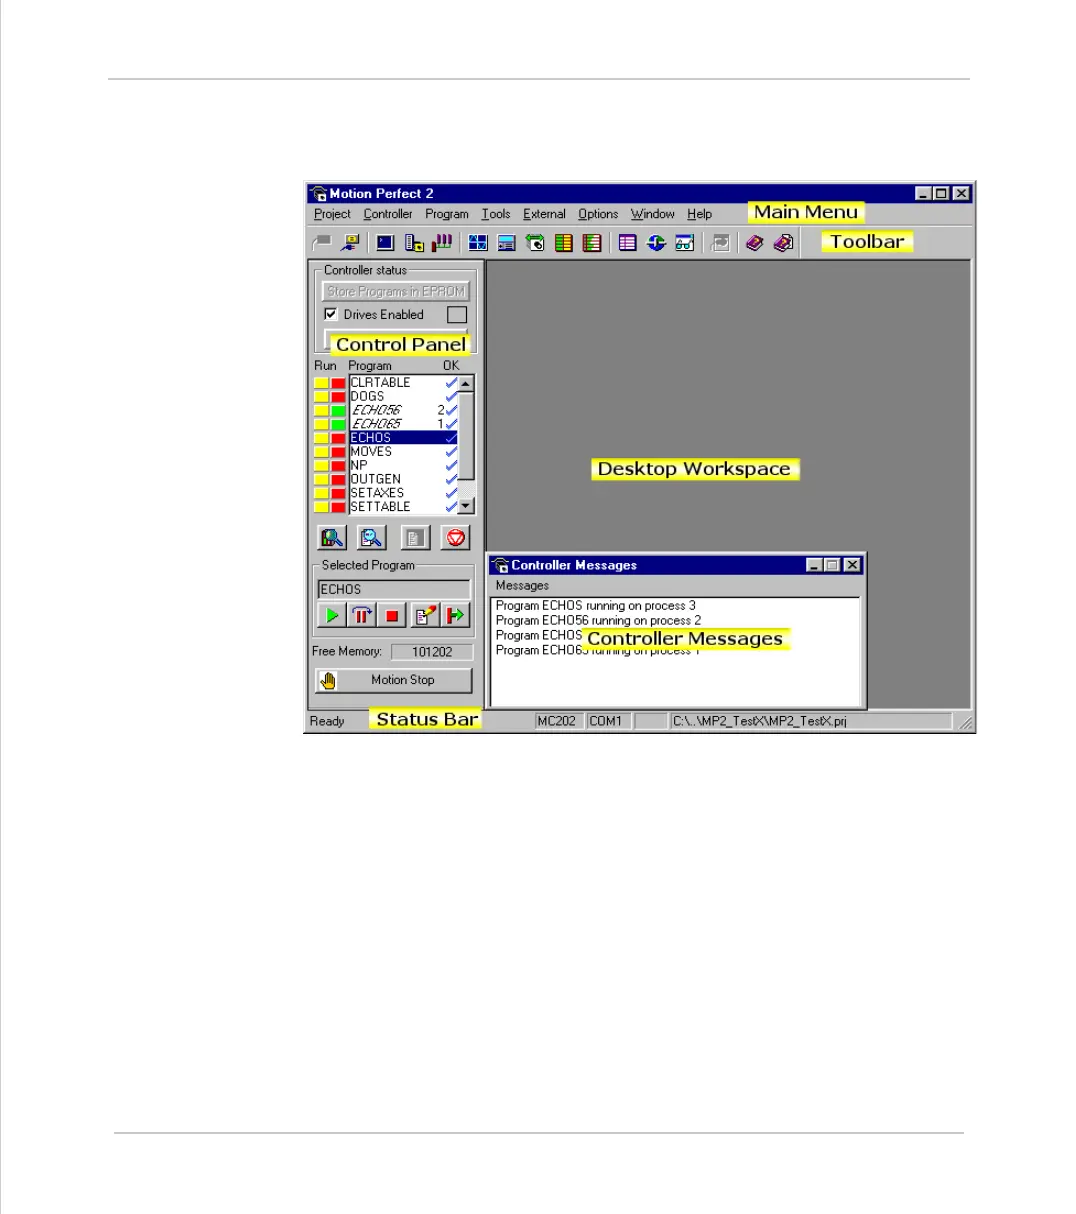The height and width of the screenshot is (1214, 1076).
Task: Stop the selected program with red square
Action: 393,616
